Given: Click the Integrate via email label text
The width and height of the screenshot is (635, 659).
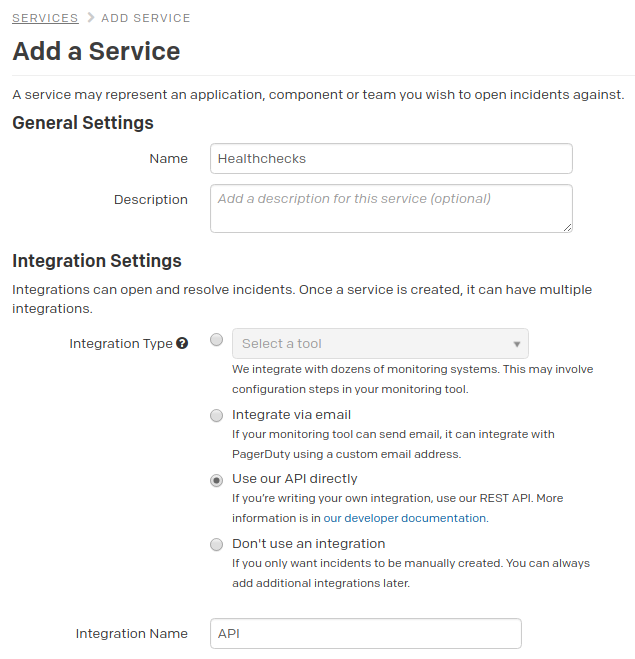Looking at the screenshot, I should coord(291,415).
